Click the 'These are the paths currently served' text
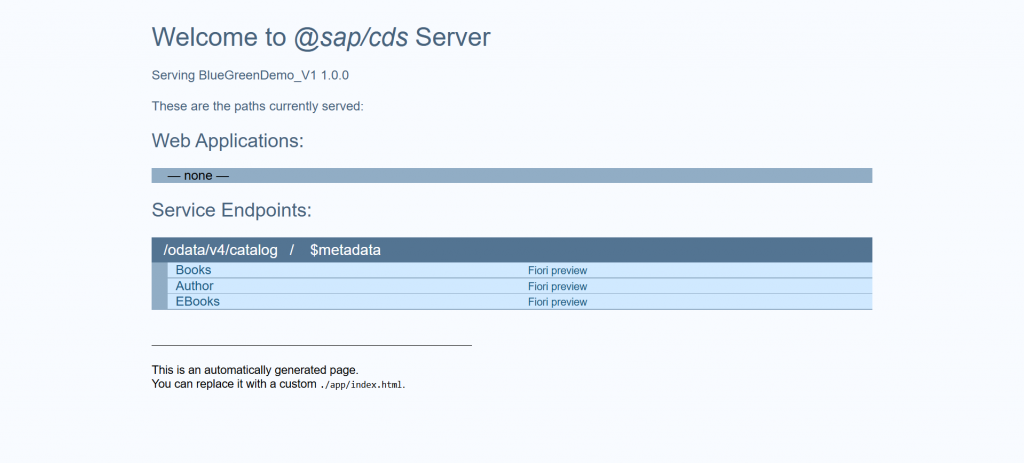This screenshot has width=1024, height=463. tap(258, 106)
